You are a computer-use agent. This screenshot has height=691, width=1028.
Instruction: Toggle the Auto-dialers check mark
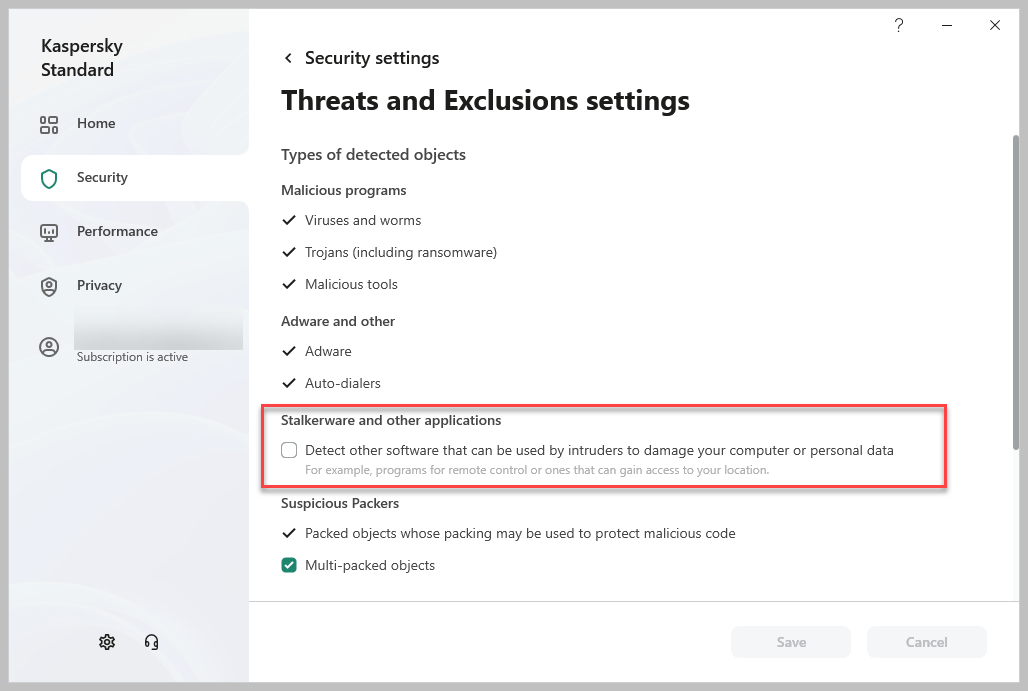[289, 383]
